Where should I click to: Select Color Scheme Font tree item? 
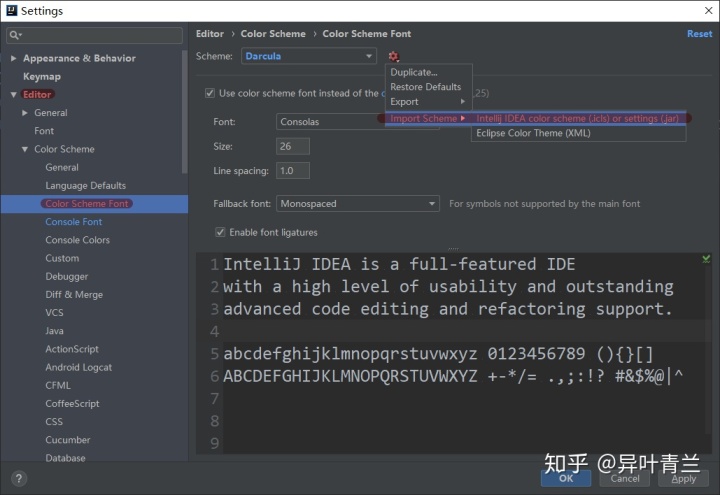tap(87, 203)
